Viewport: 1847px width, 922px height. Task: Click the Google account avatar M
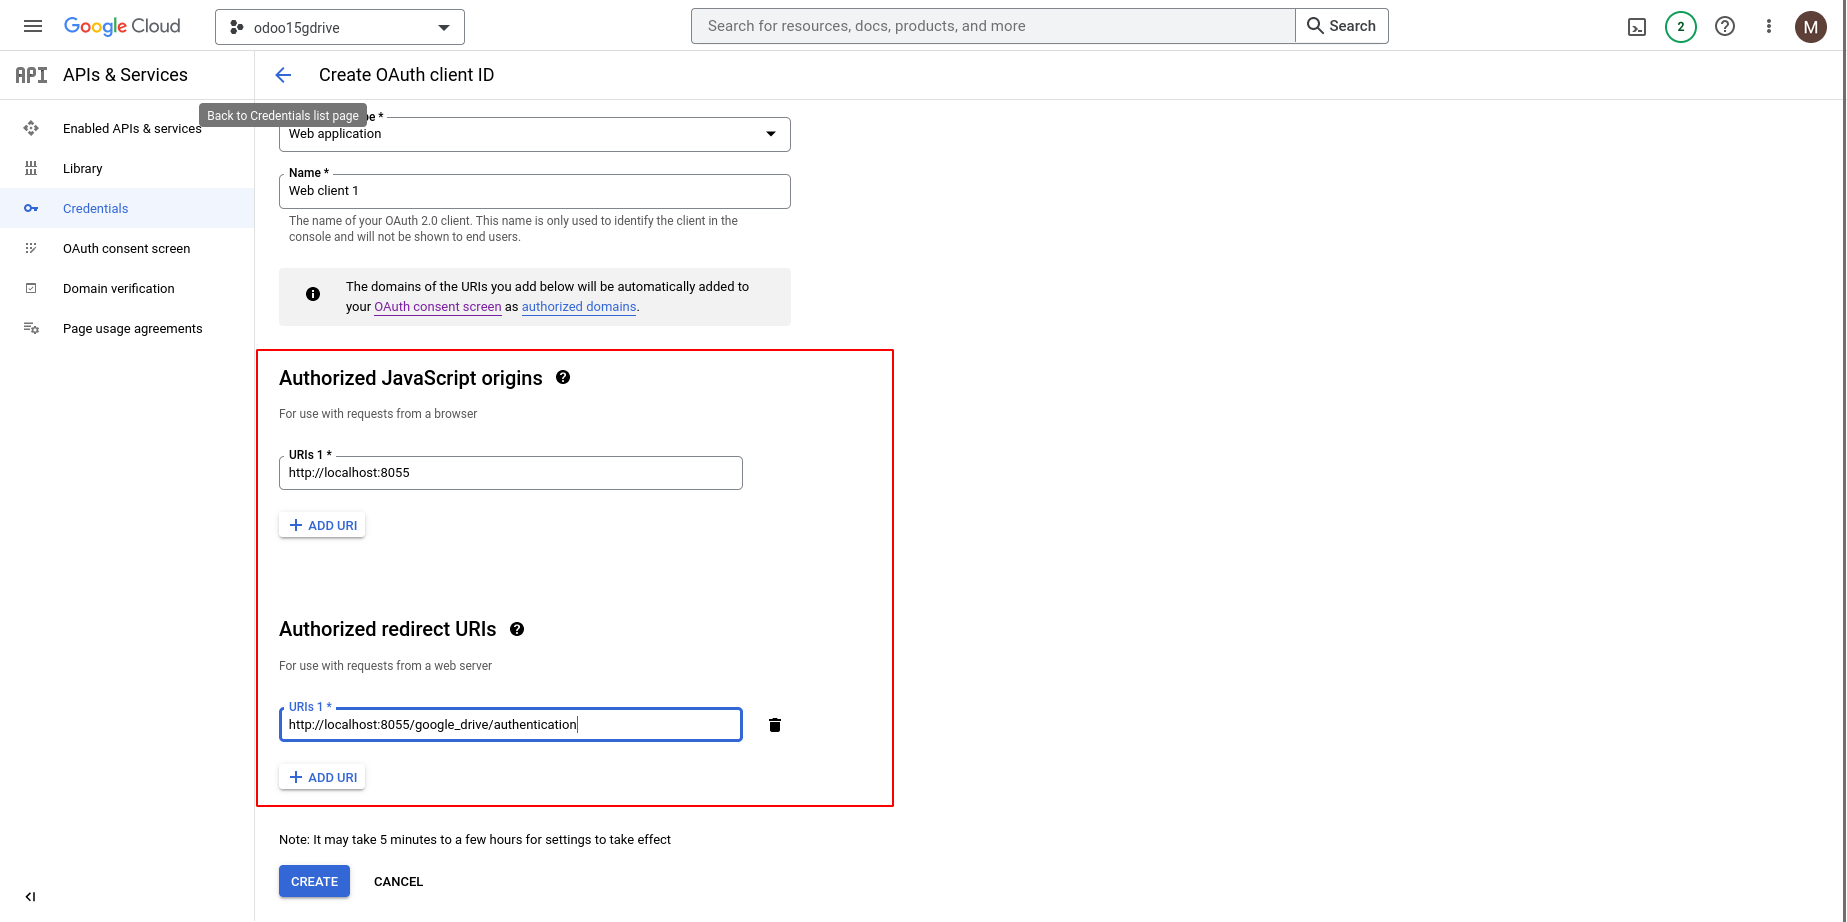pyautogui.click(x=1811, y=27)
